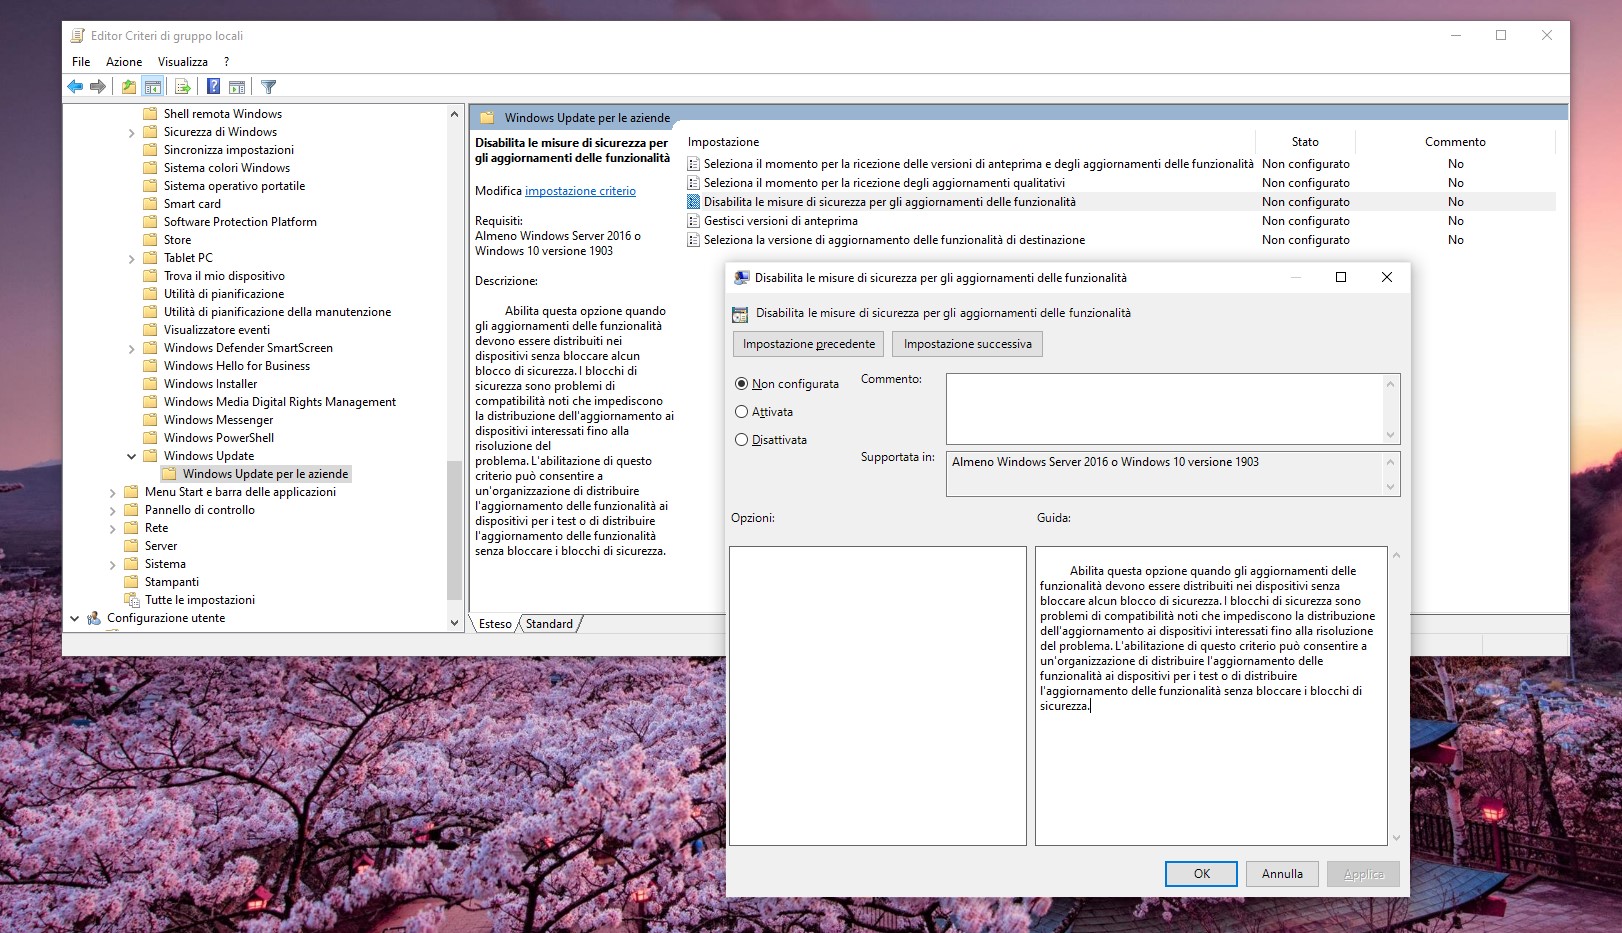This screenshot has height=933, width=1622.
Task: Click the Windows Update per le aziende folder icon in tree
Action: [170, 474]
